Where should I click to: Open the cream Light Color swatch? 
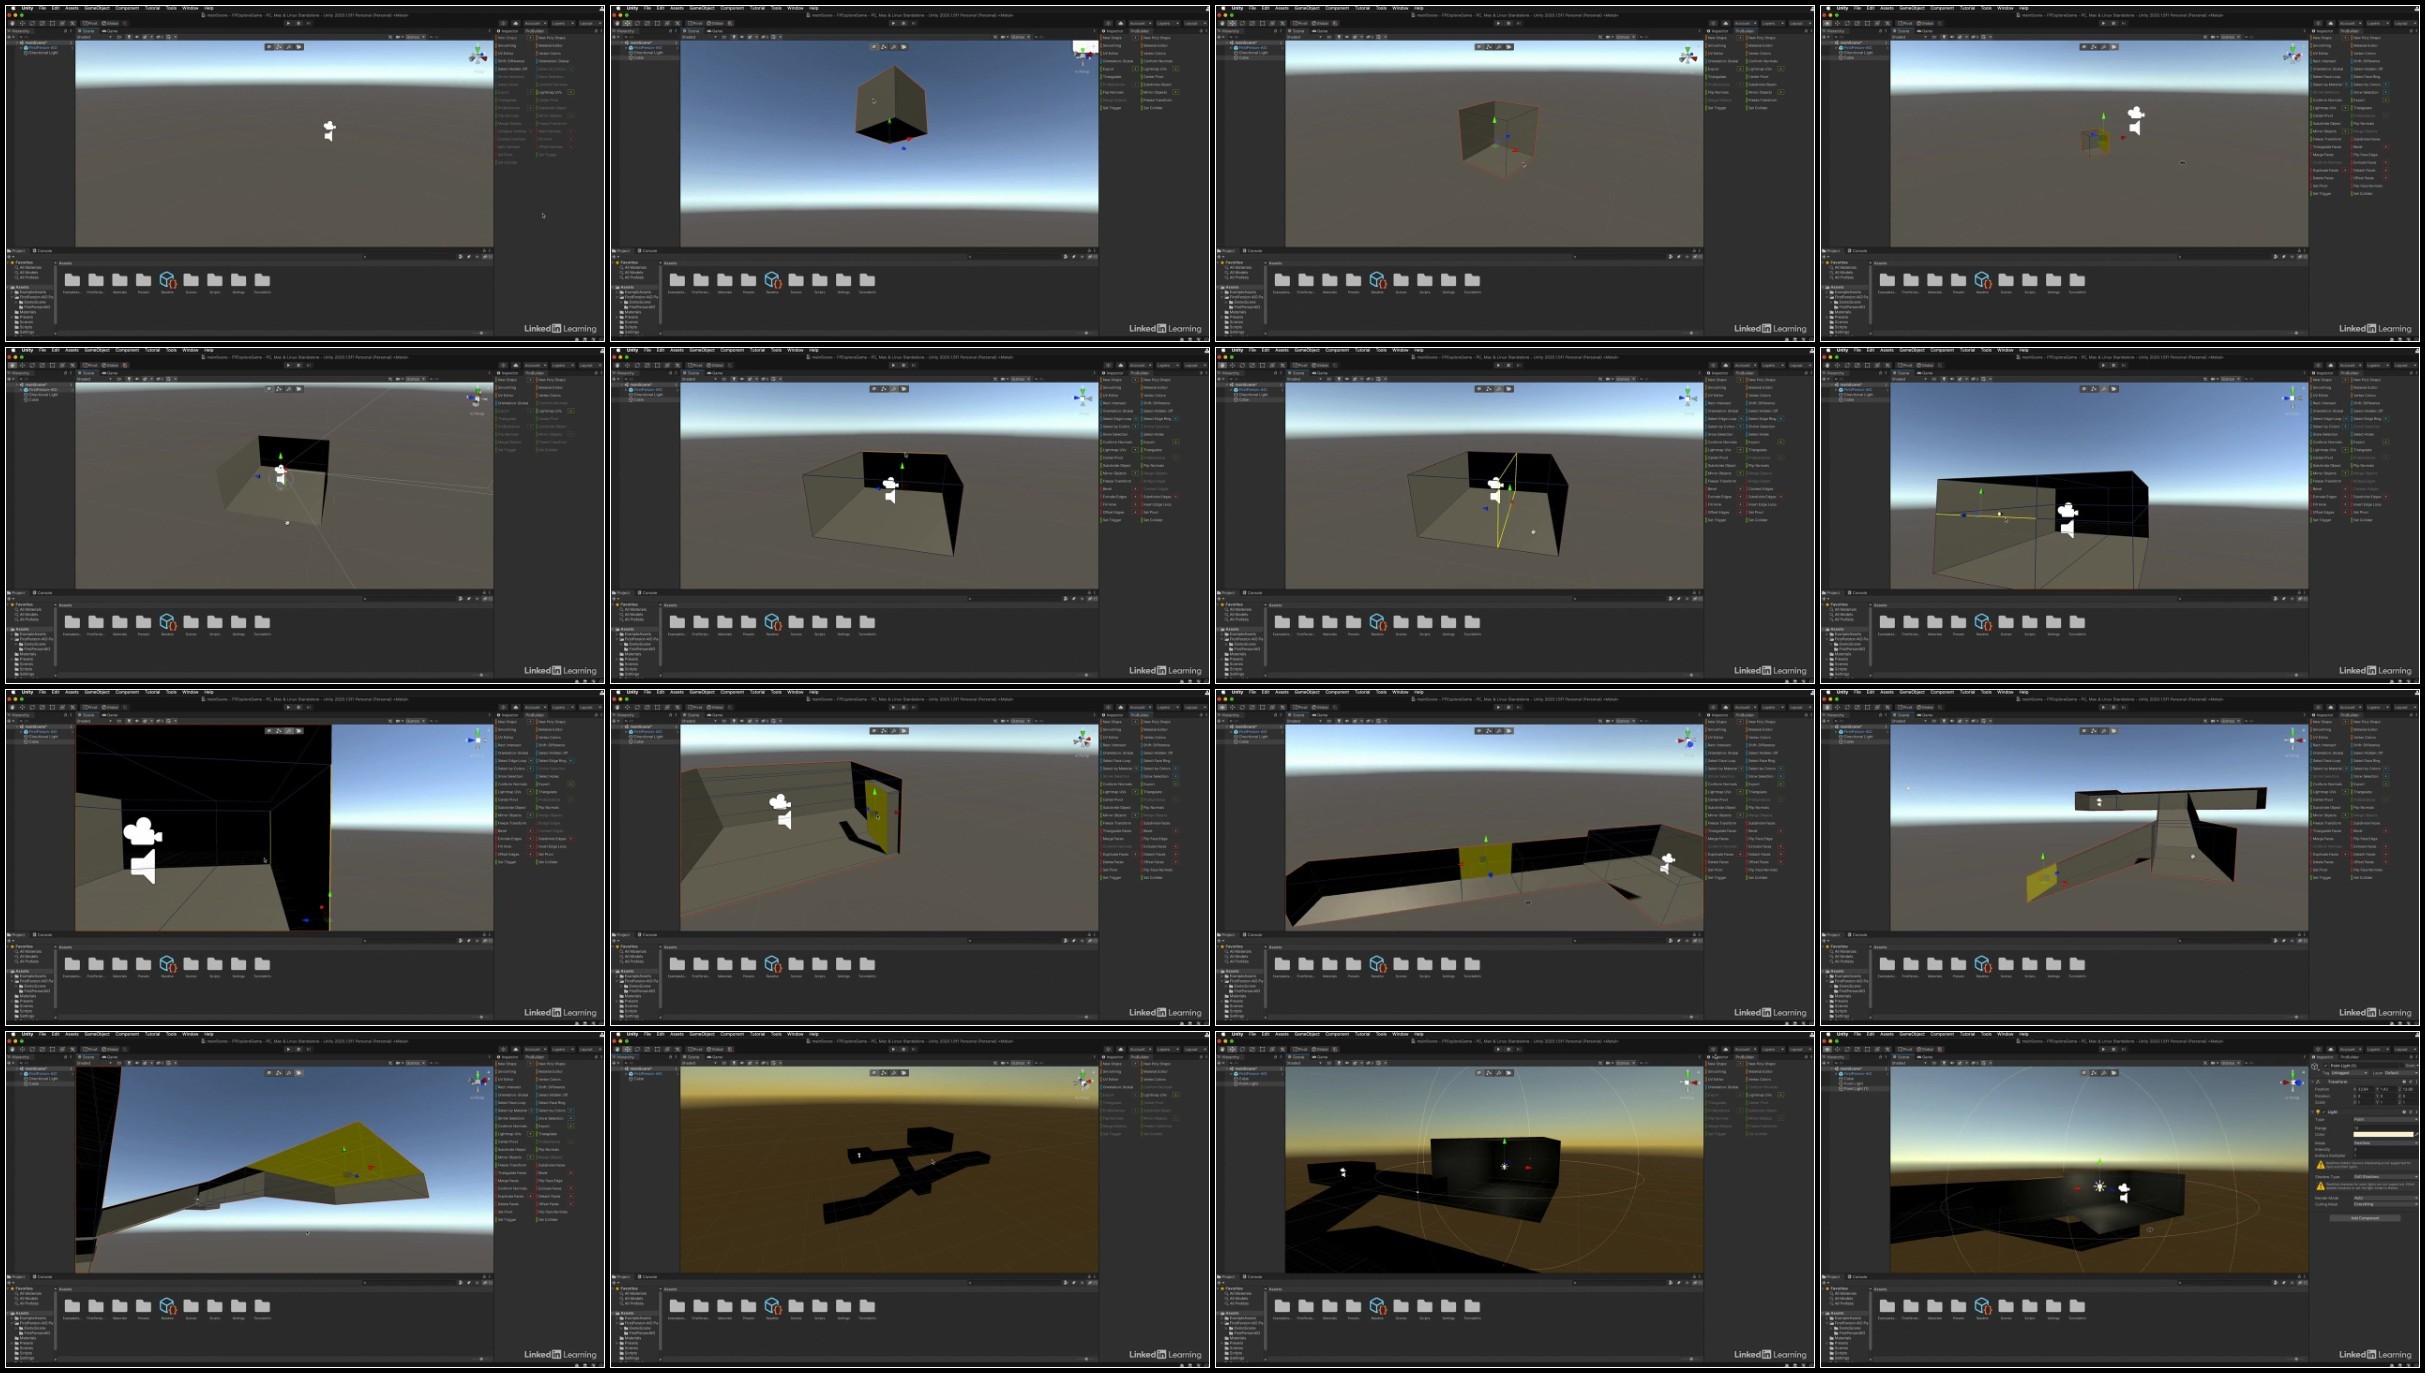coord(2383,1135)
